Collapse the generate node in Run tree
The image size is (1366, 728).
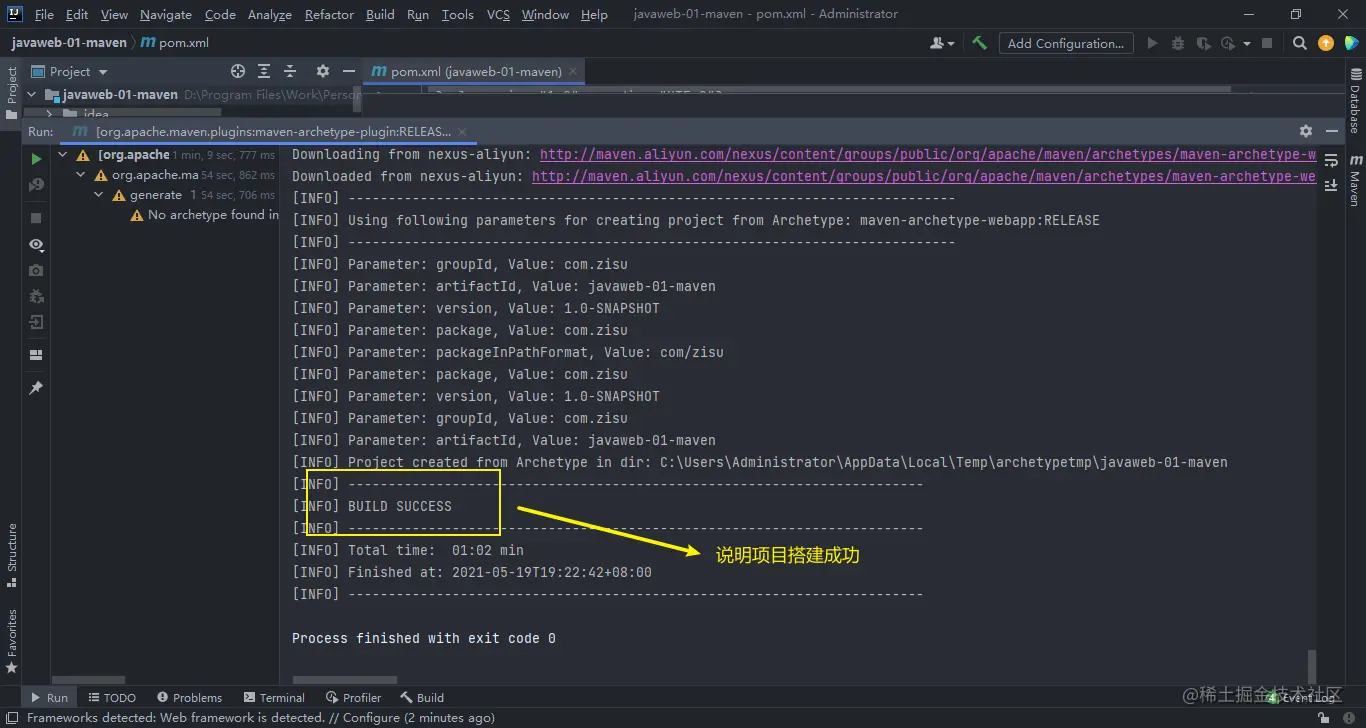tap(99, 195)
